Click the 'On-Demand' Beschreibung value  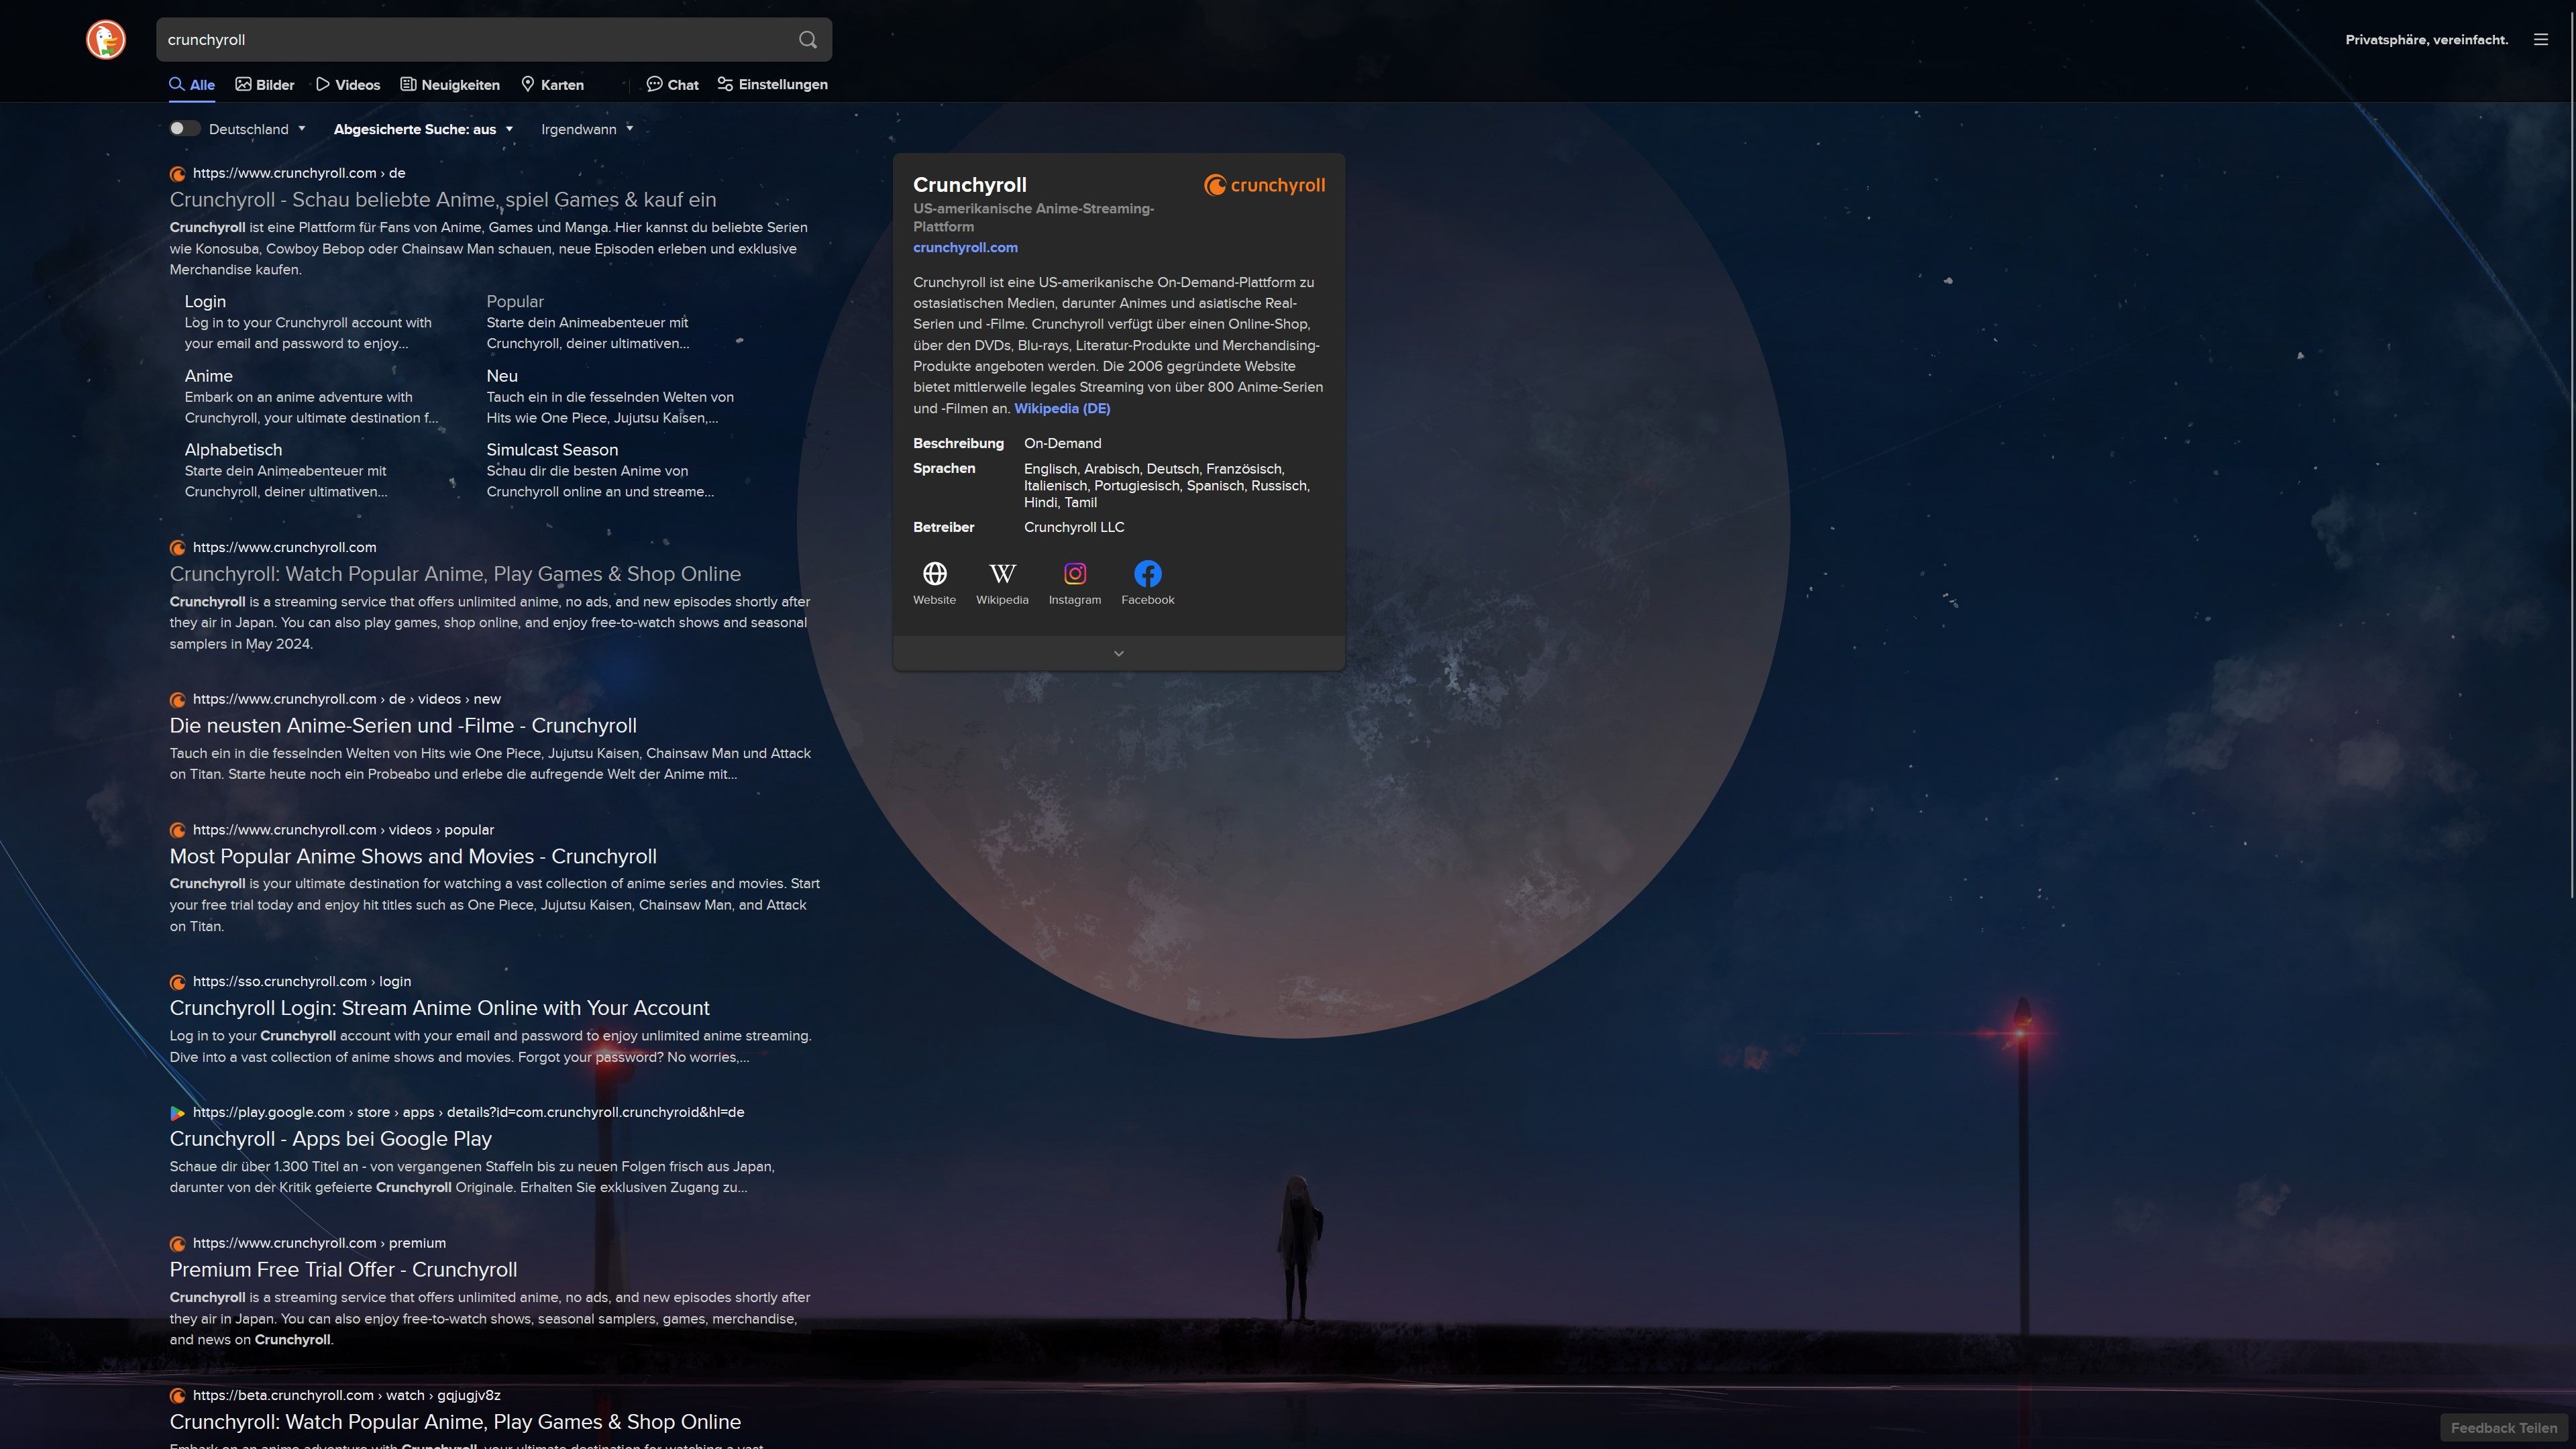[1062, 443]
